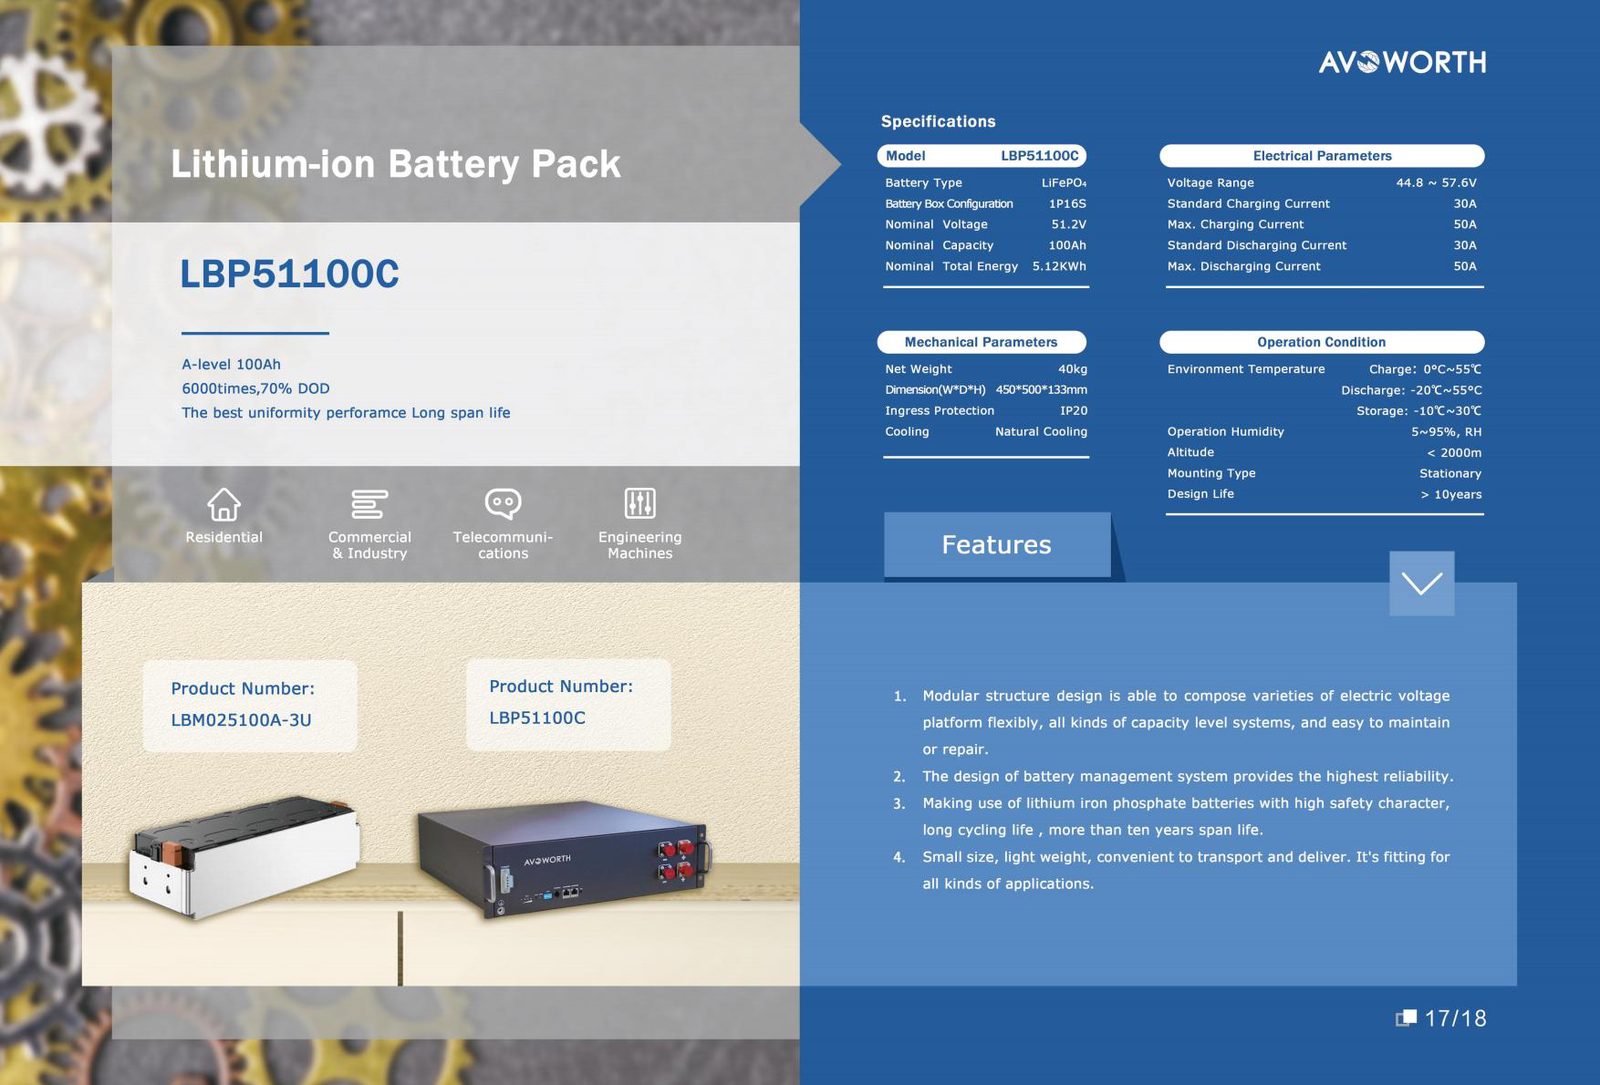The image size is (1600, 1085).
Task: Click the 6000times,70% DOD line
Action: click(256, 389)
